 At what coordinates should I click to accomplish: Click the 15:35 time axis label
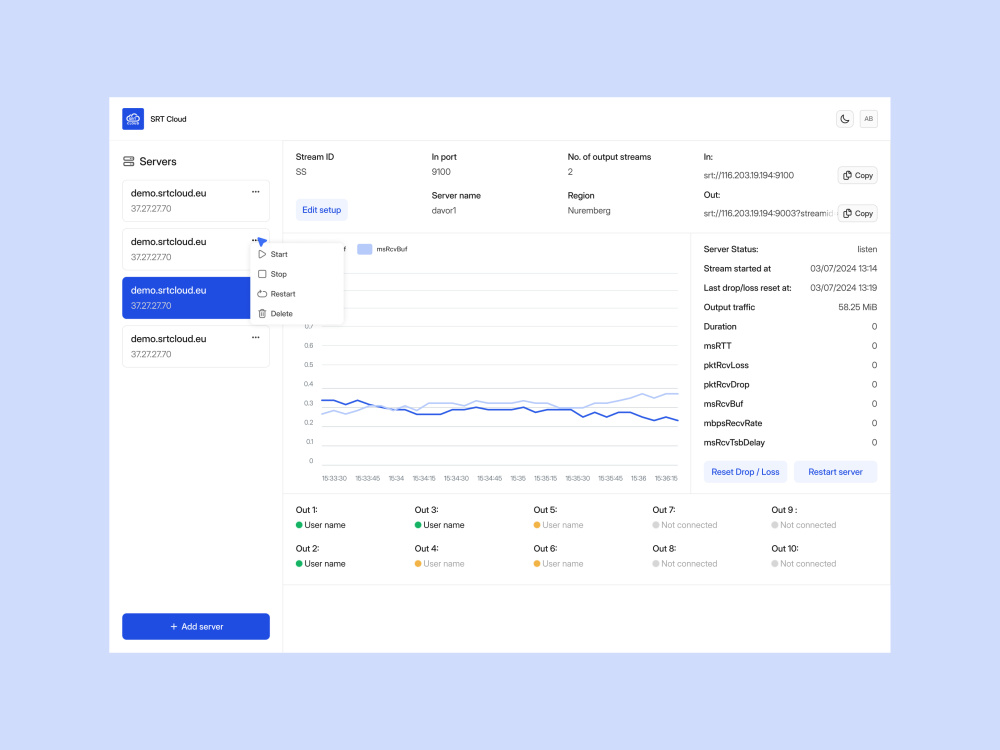518,478
